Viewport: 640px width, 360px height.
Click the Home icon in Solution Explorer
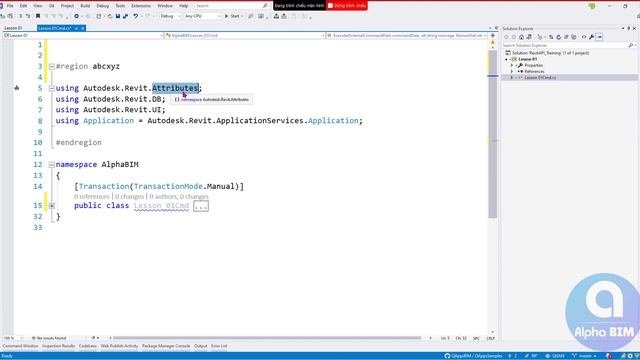521,37
